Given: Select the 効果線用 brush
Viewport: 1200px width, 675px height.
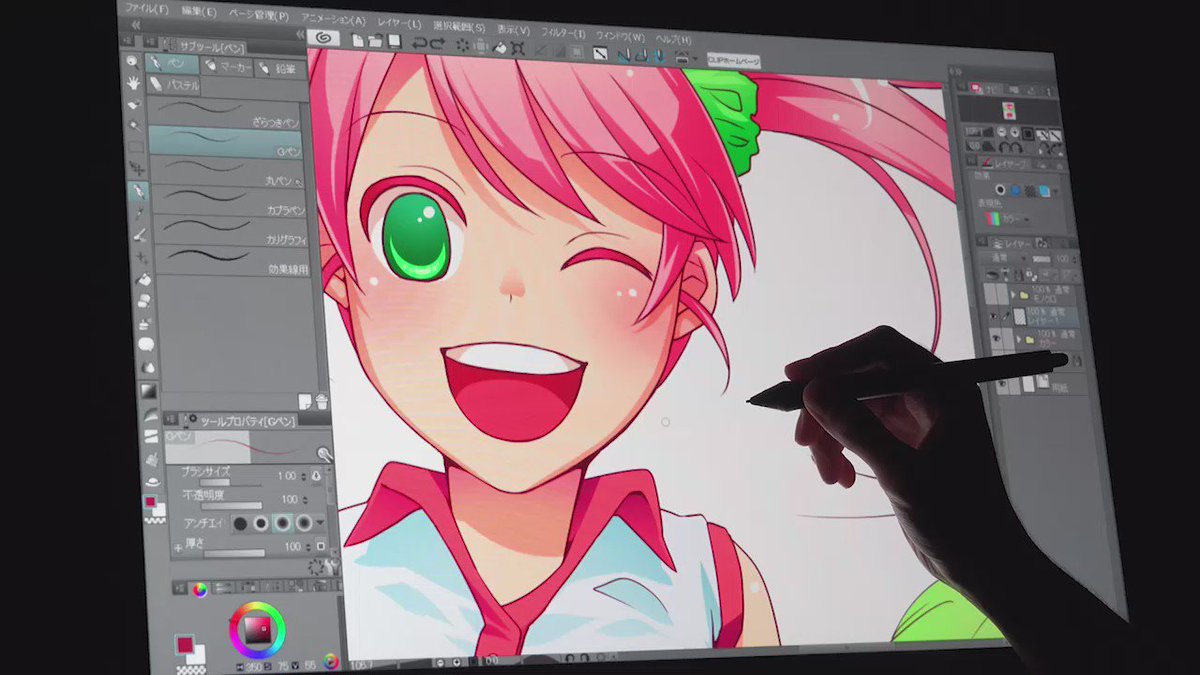Looking at the screenshot, I should 233,261.
